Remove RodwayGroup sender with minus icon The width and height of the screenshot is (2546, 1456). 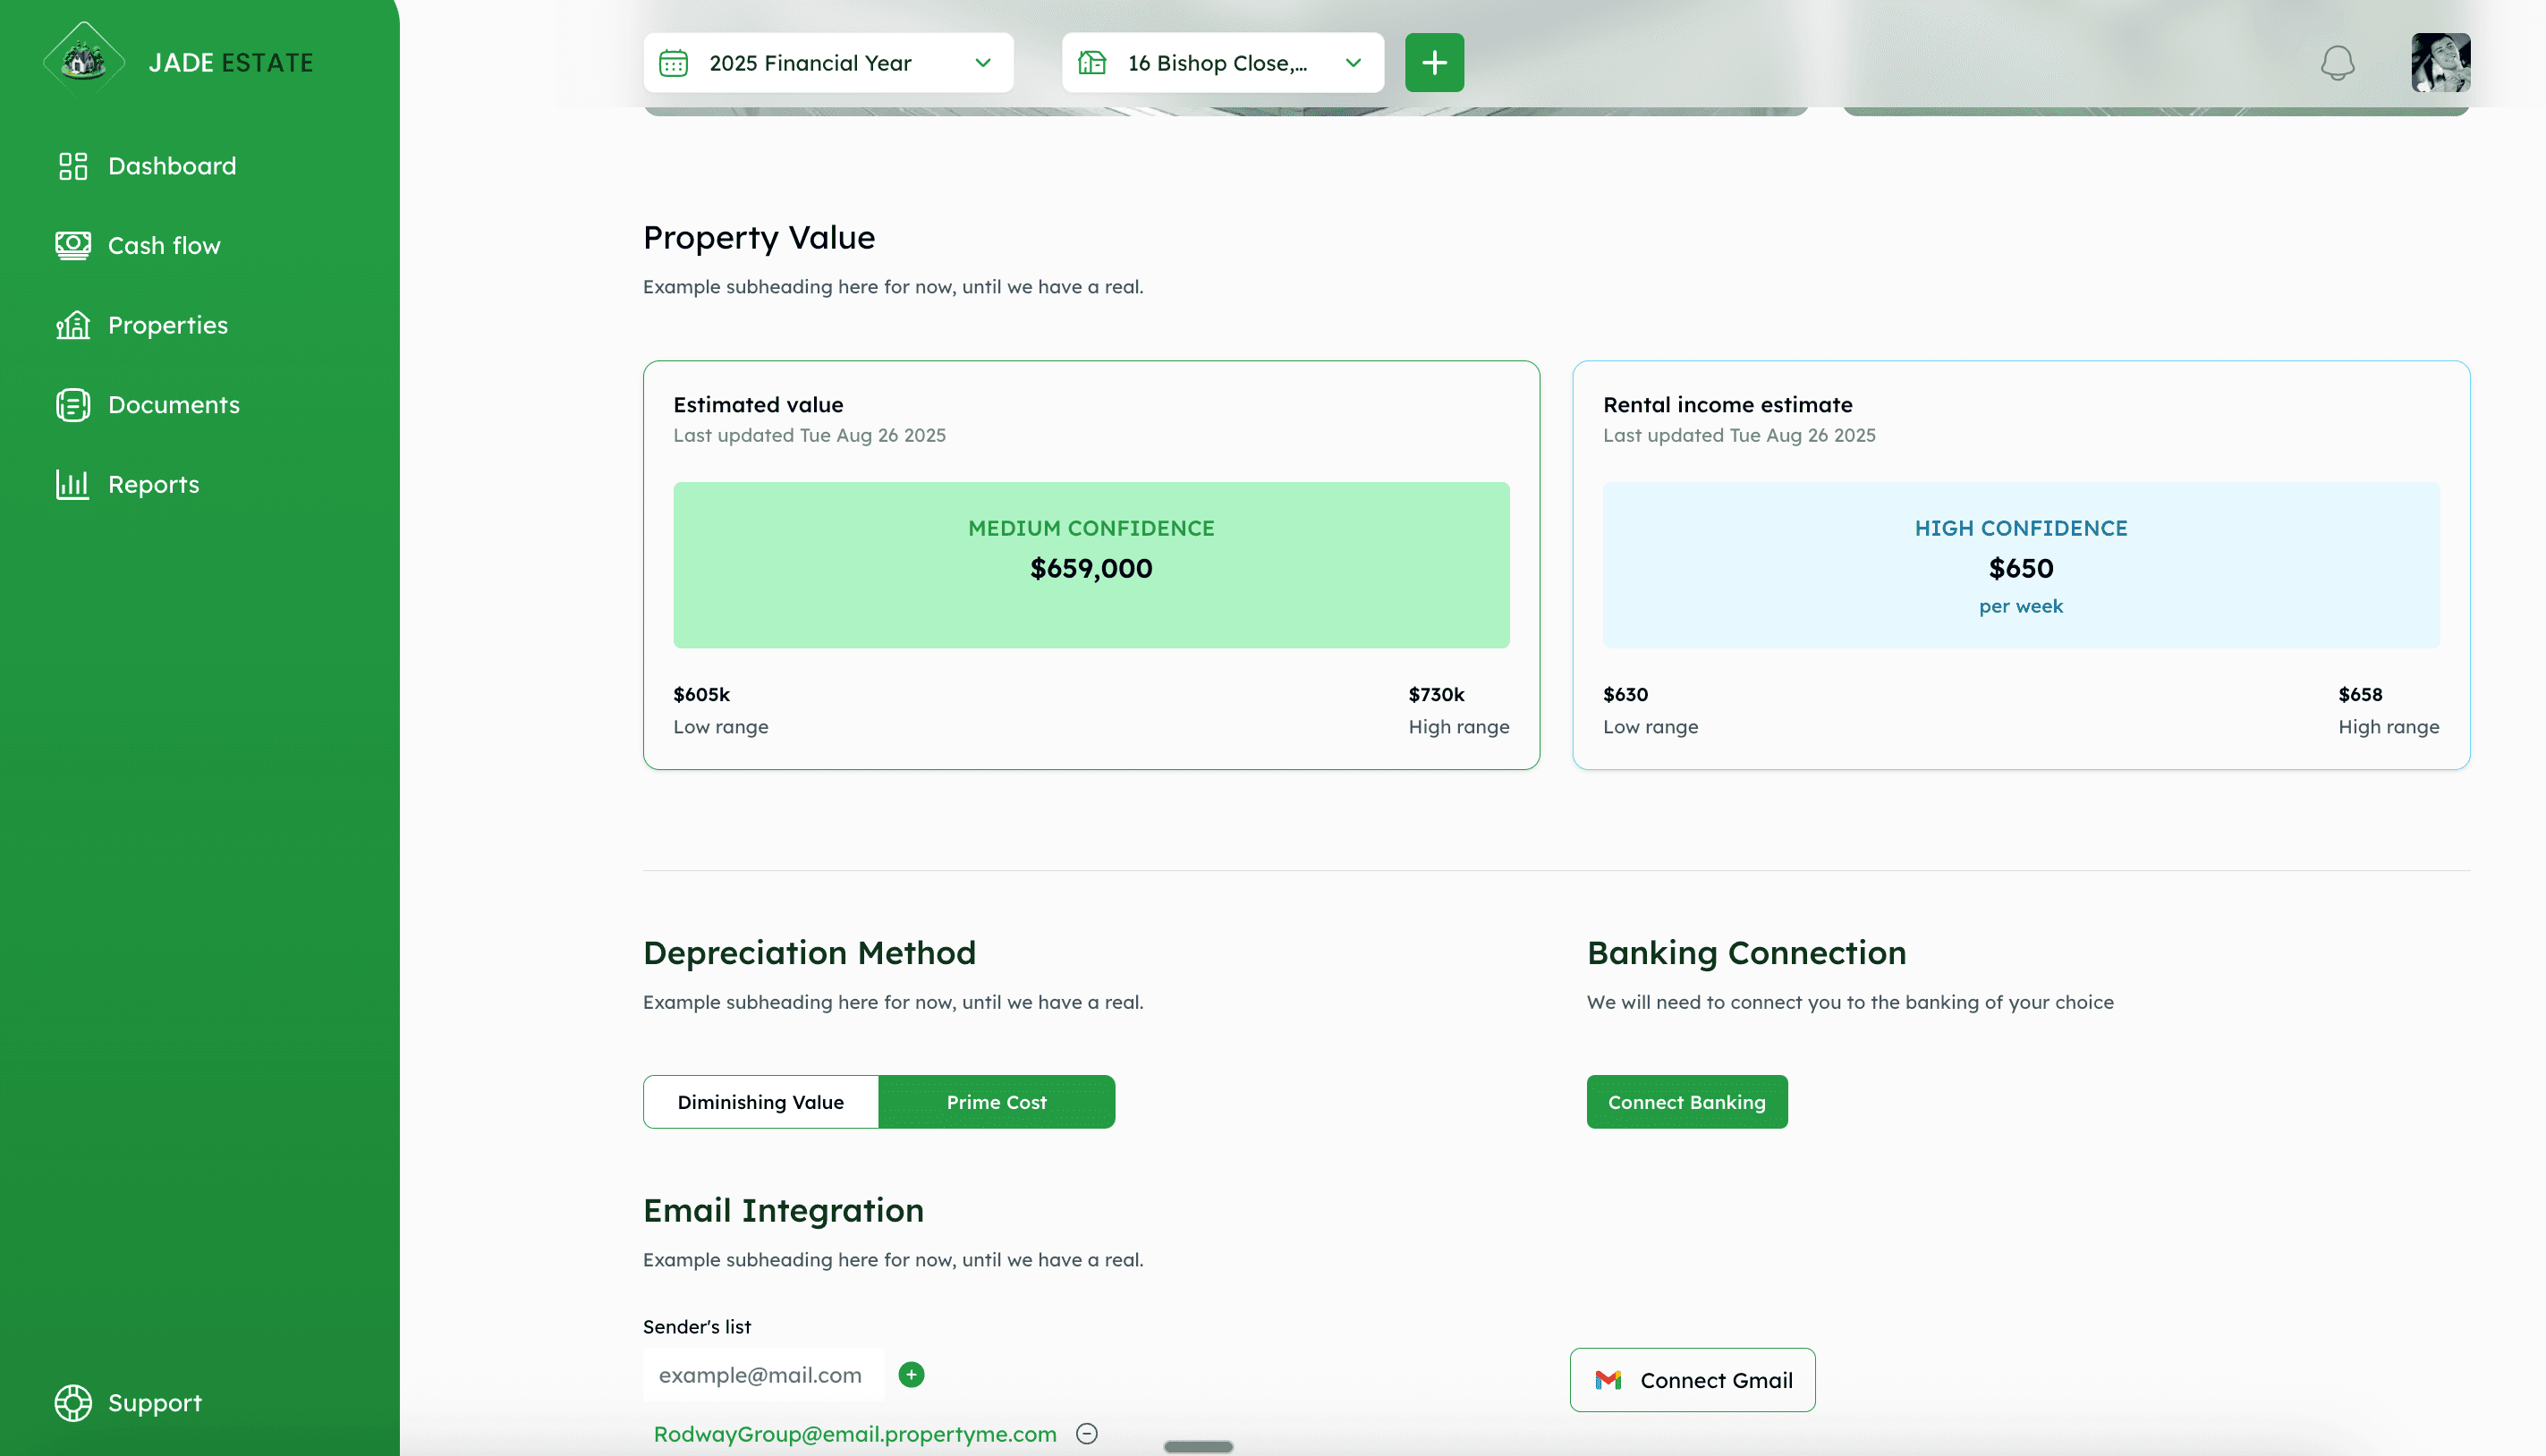pyautogui.click(x=1087, y=1434)
